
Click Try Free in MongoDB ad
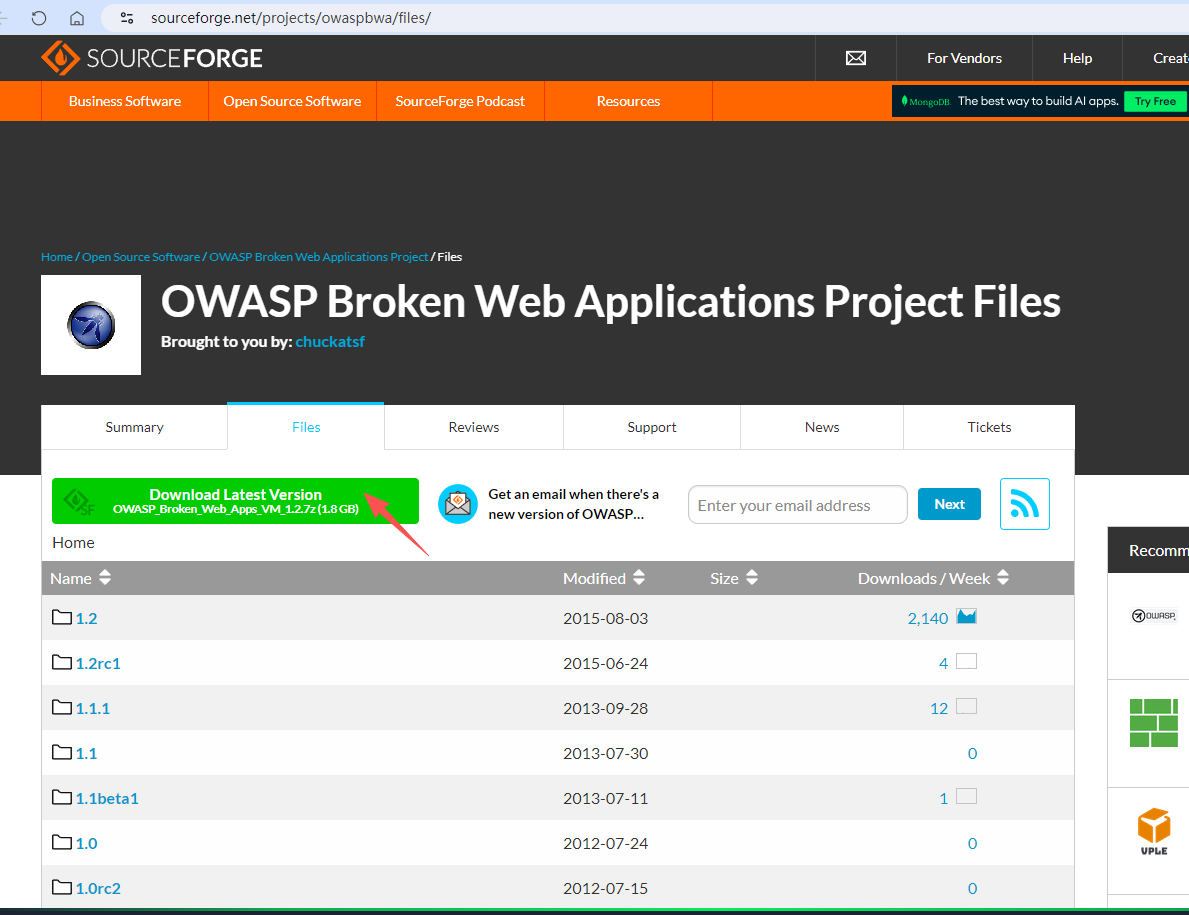(x=1155, y=101)
